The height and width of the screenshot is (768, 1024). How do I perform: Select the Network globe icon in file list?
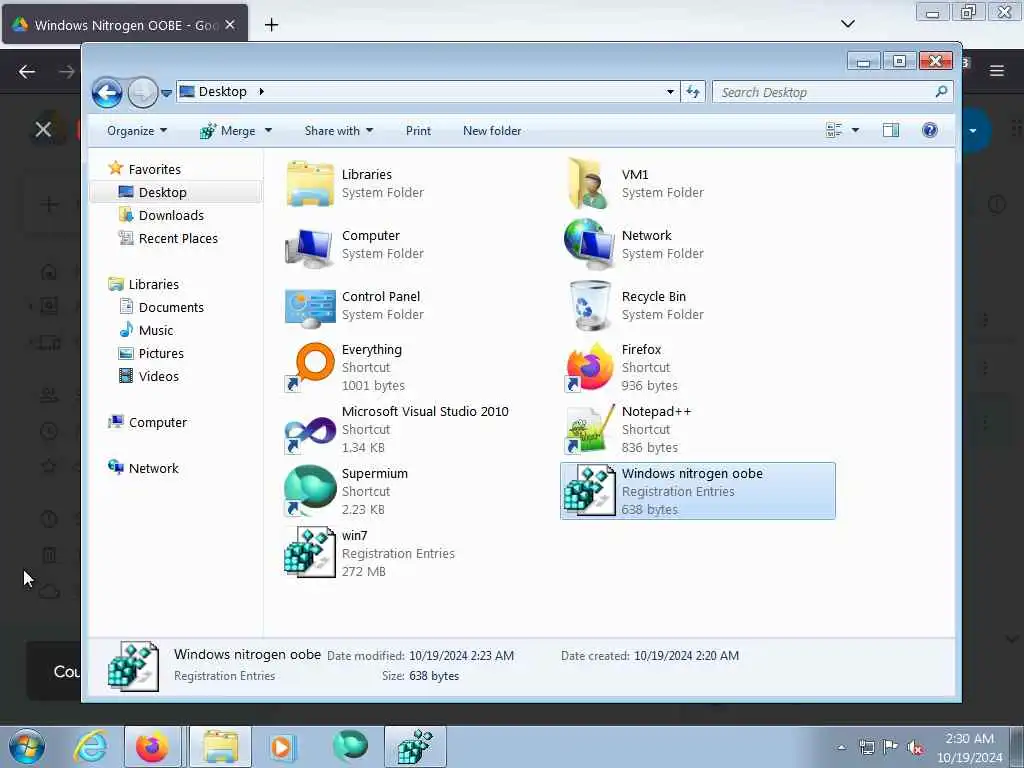pos(588,244)
